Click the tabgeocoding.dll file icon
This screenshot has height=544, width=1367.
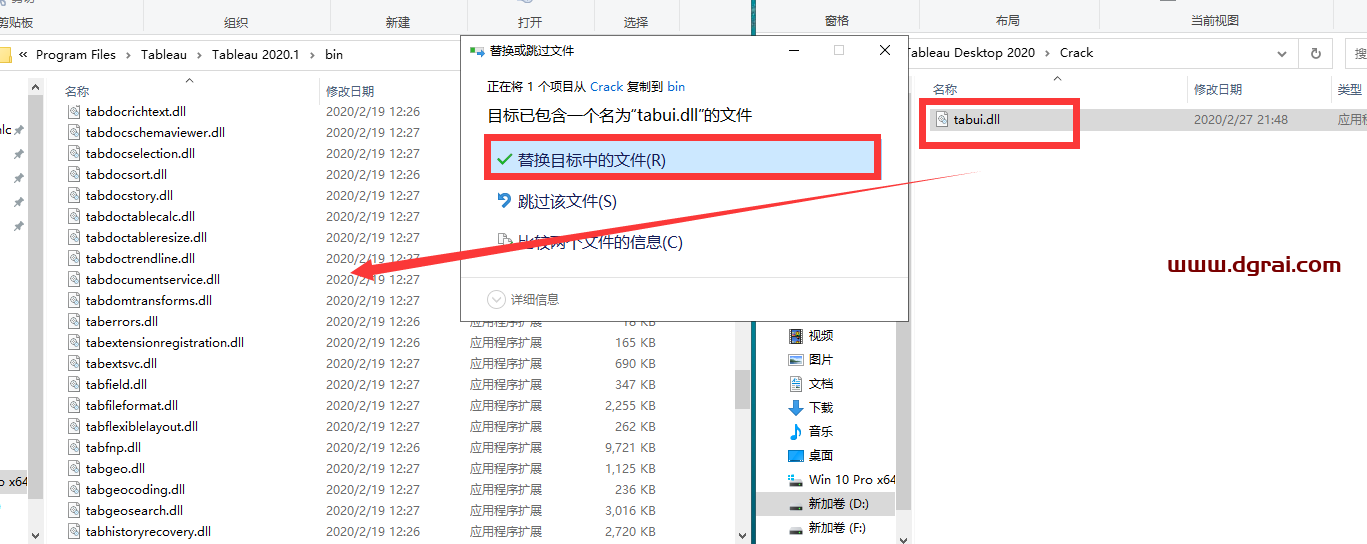point(74,490)
